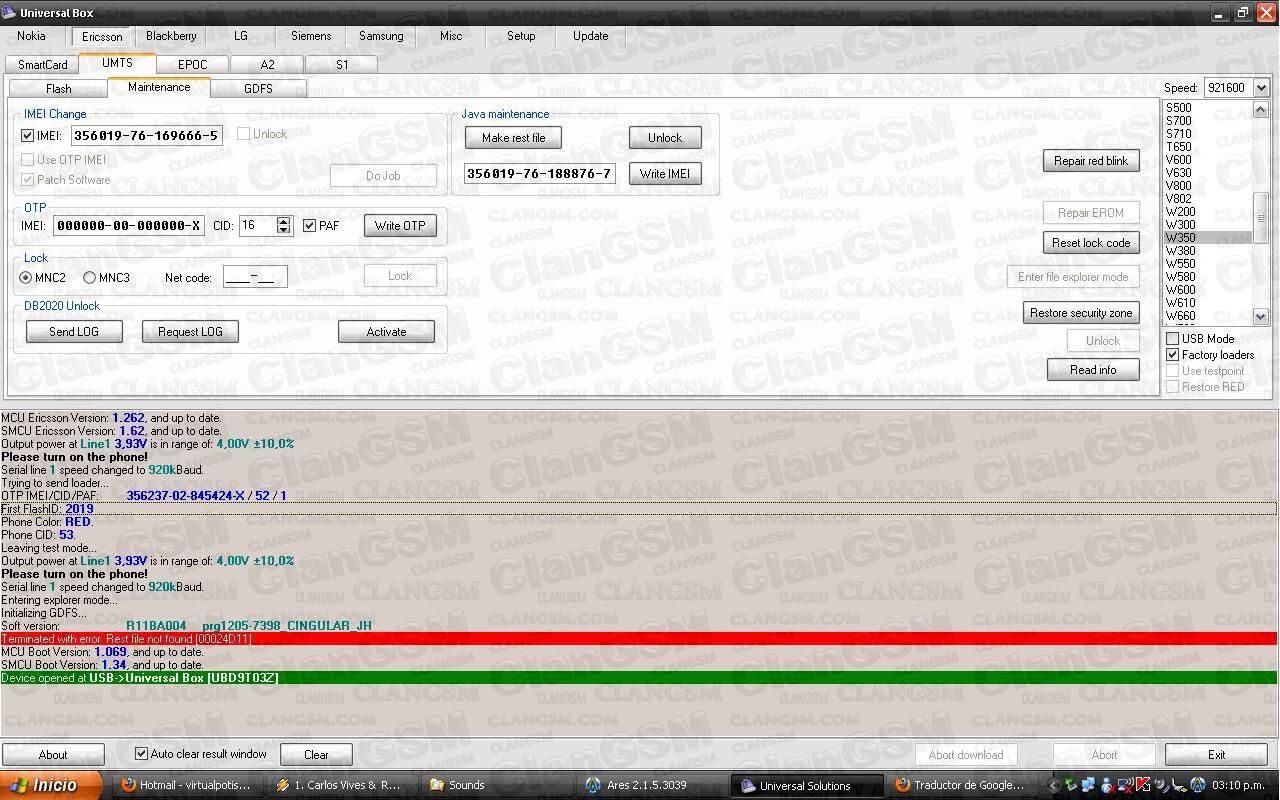Switch to the GDFS tab
1280x800 pixels.
(258, 88)
